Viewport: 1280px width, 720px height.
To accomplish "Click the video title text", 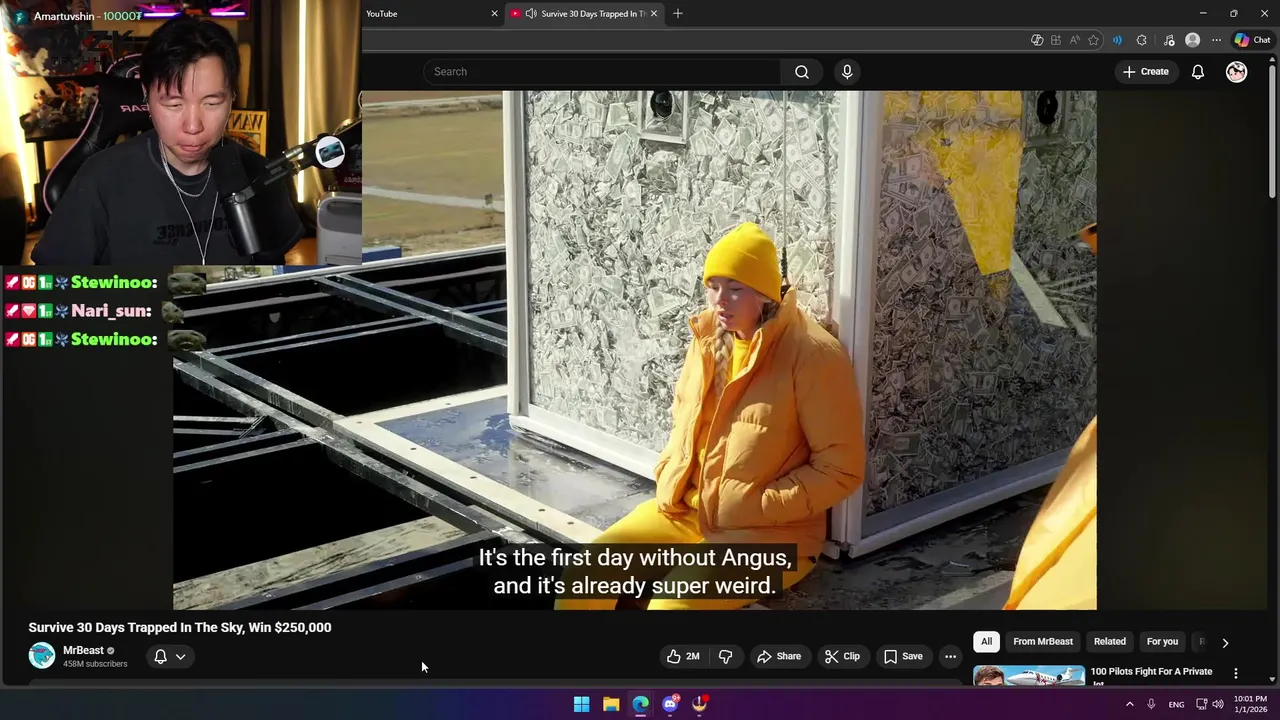I will point(180,627).
